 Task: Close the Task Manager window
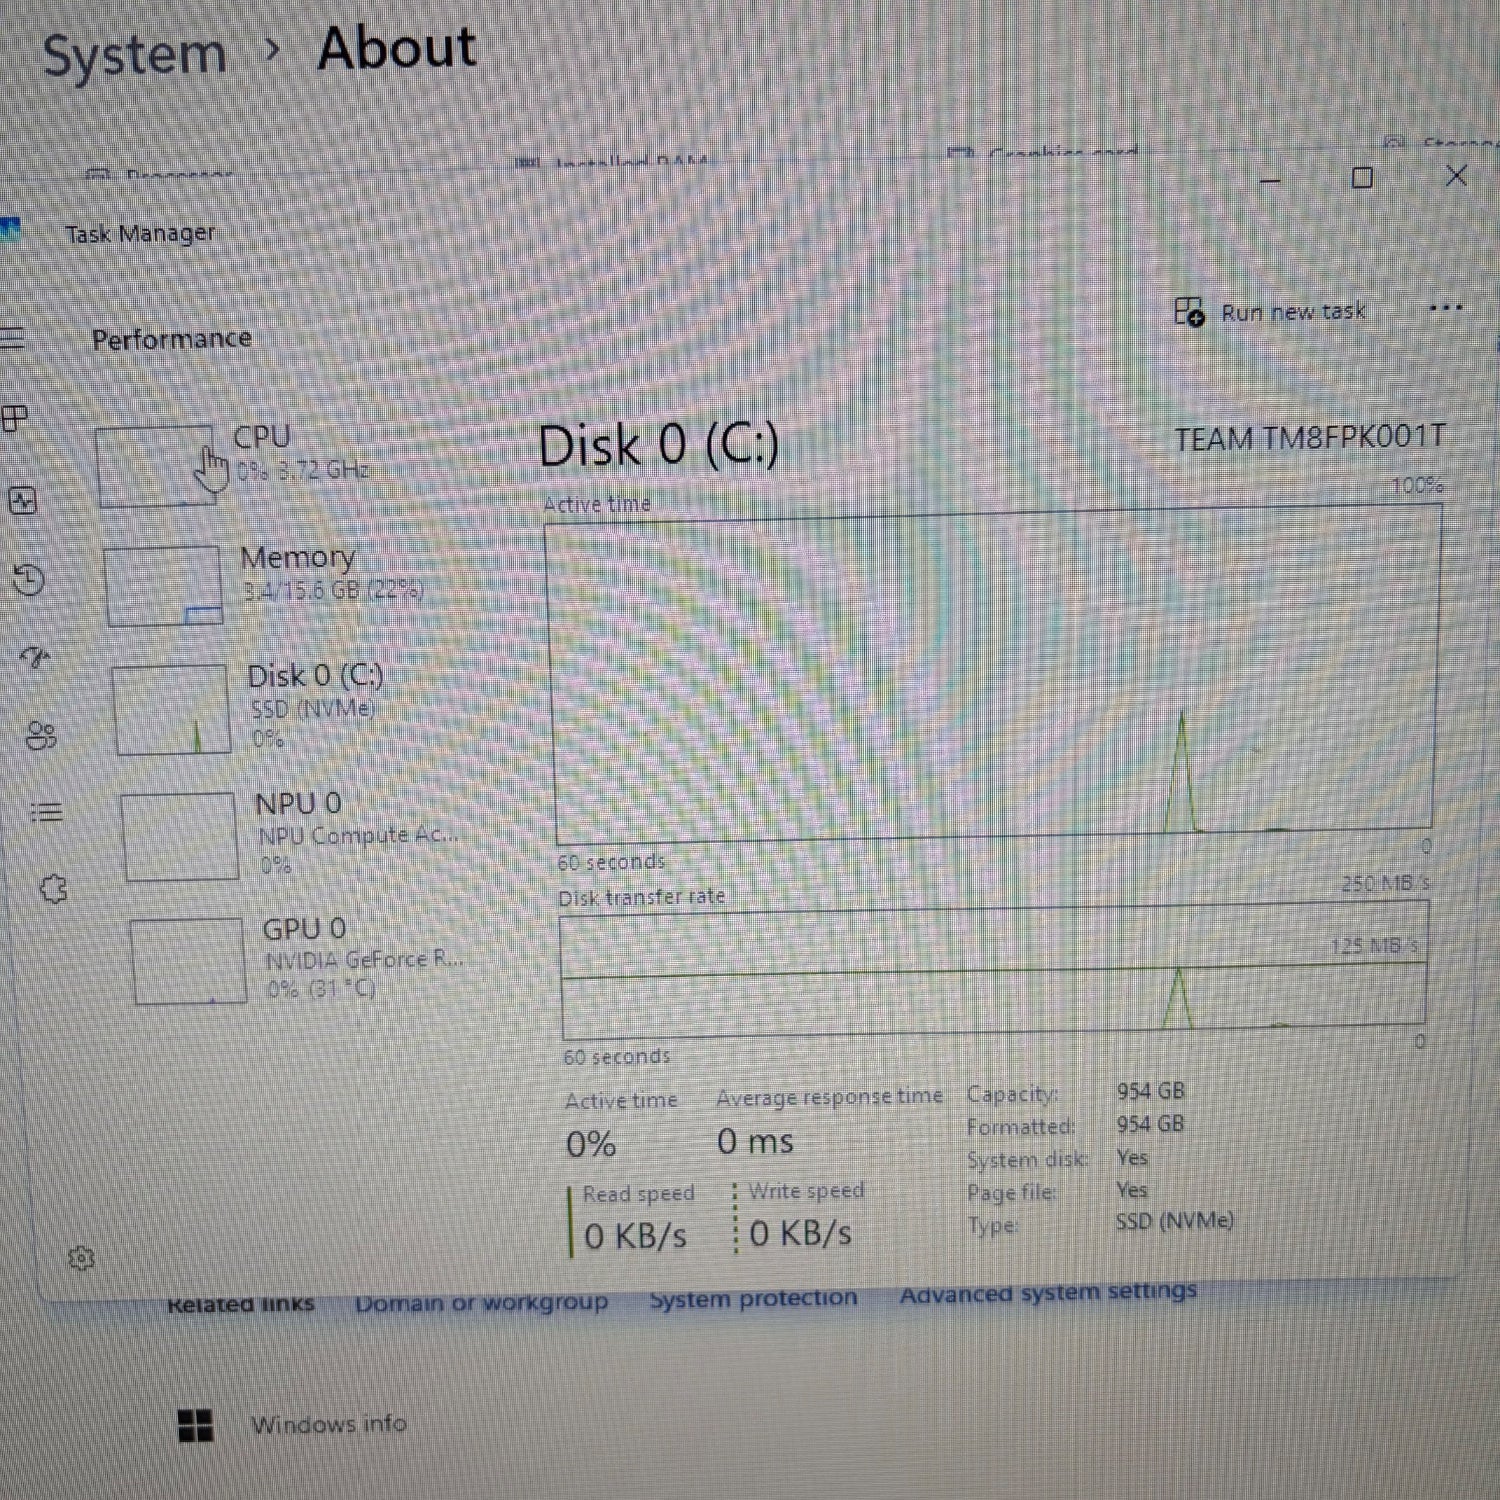pos(1456,176)
